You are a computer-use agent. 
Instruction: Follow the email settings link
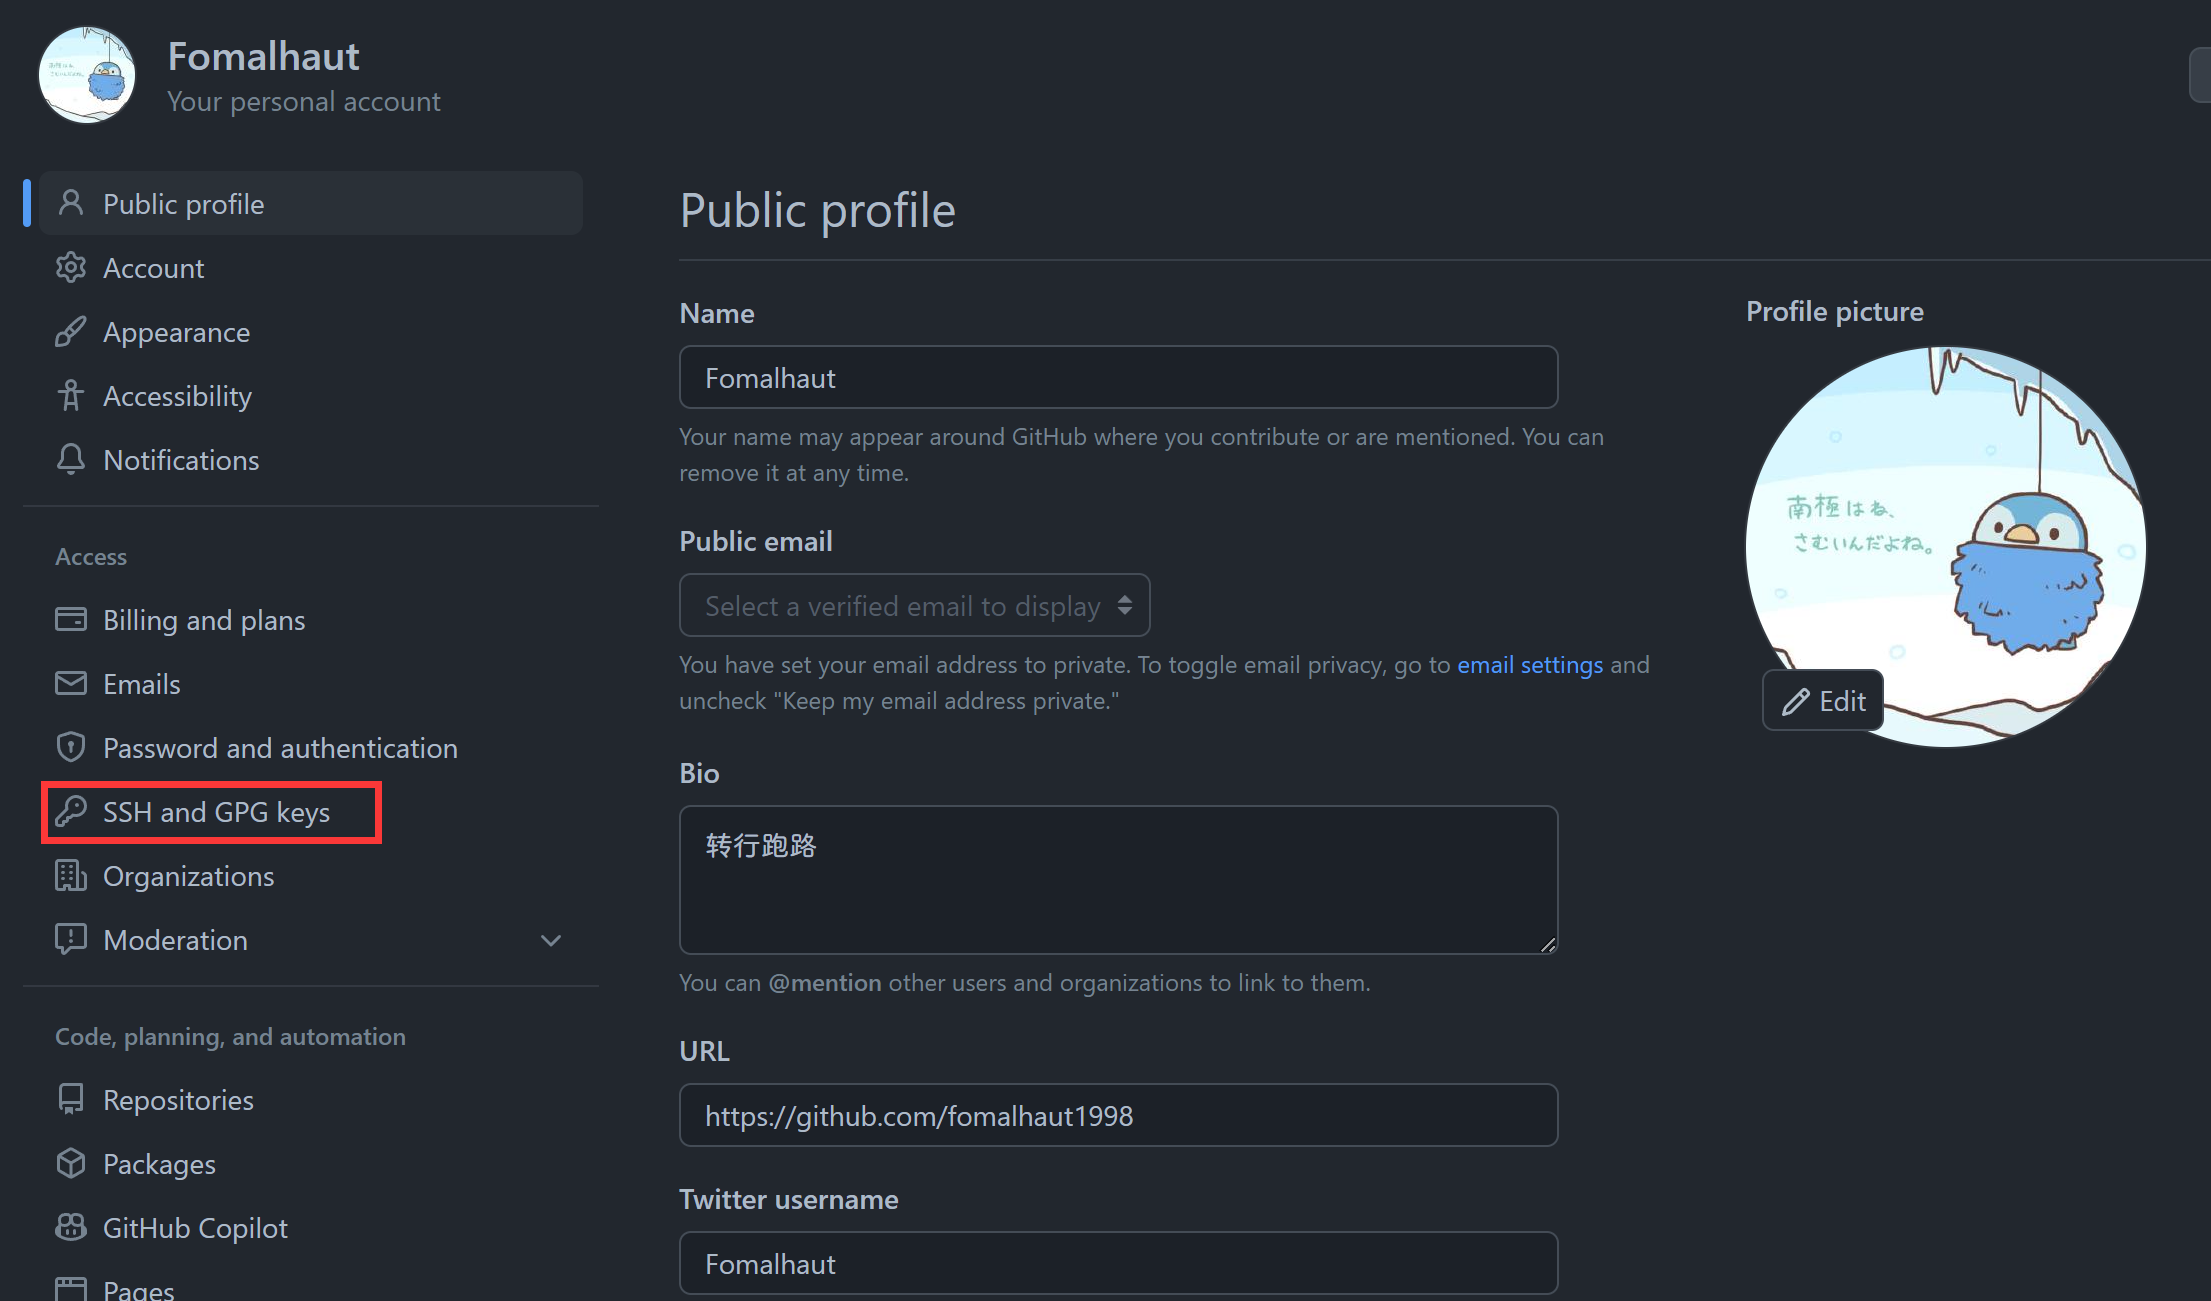[1529, 665]
